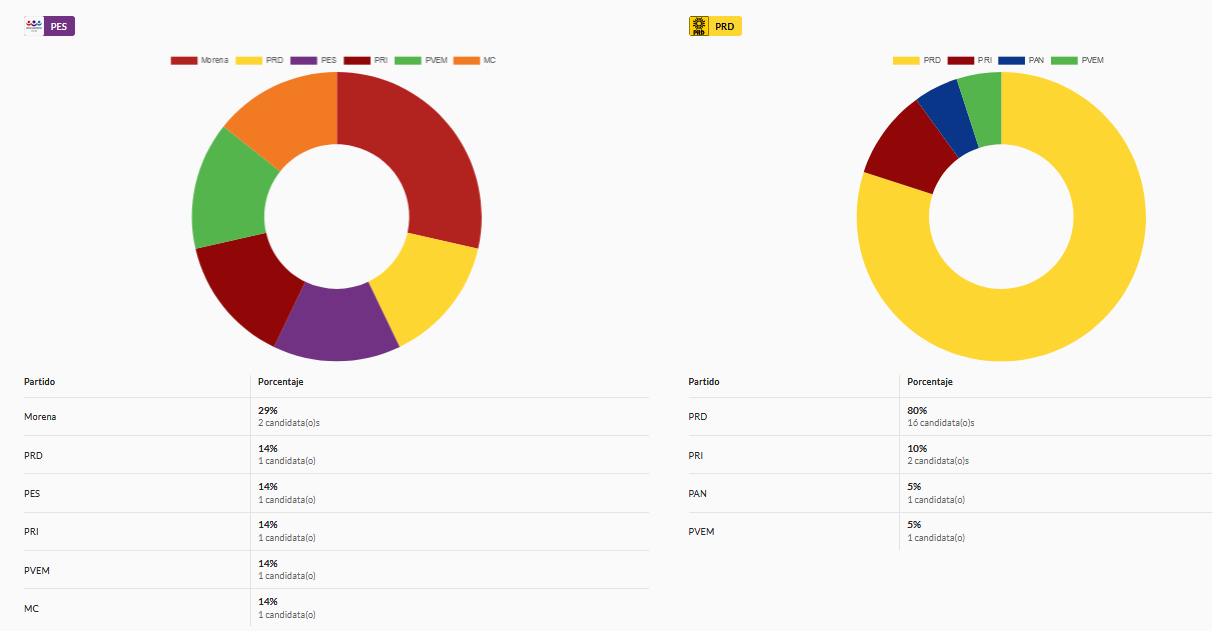Click the Partido column header in the left table
Viewport: 1212px width, 631px height.
[x=40, y=382]
